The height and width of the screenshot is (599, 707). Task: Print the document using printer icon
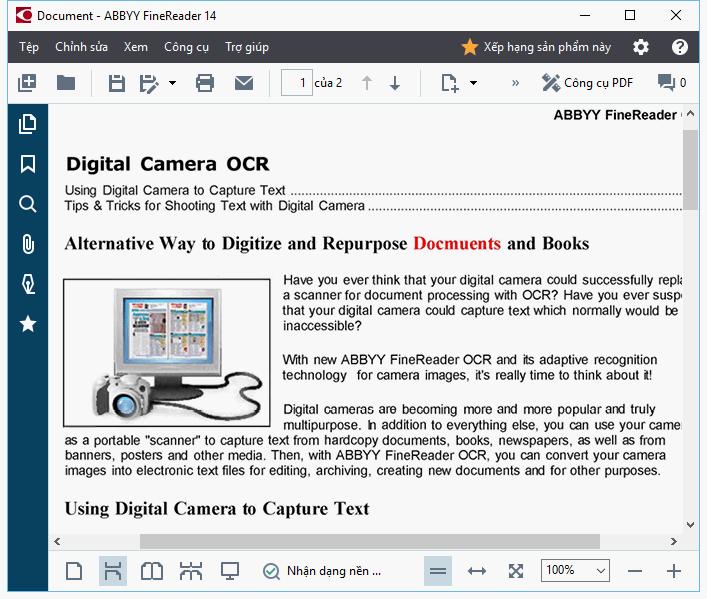point(205,83)
